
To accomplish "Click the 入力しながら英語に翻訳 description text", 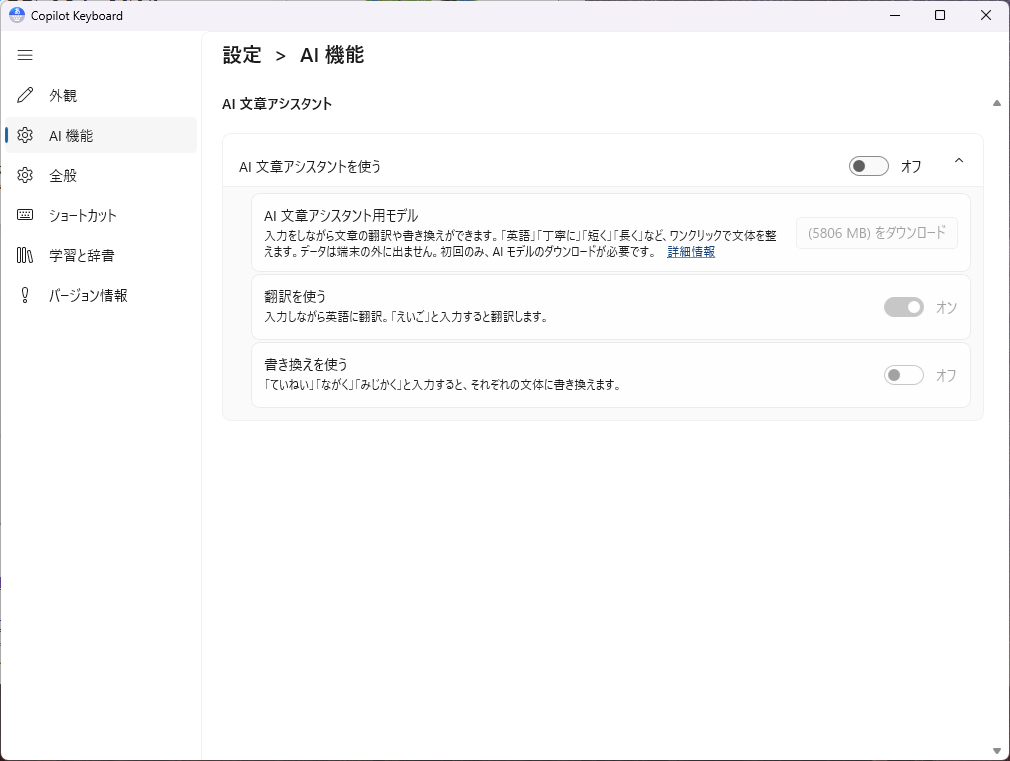I will click(x=406, y=317).
